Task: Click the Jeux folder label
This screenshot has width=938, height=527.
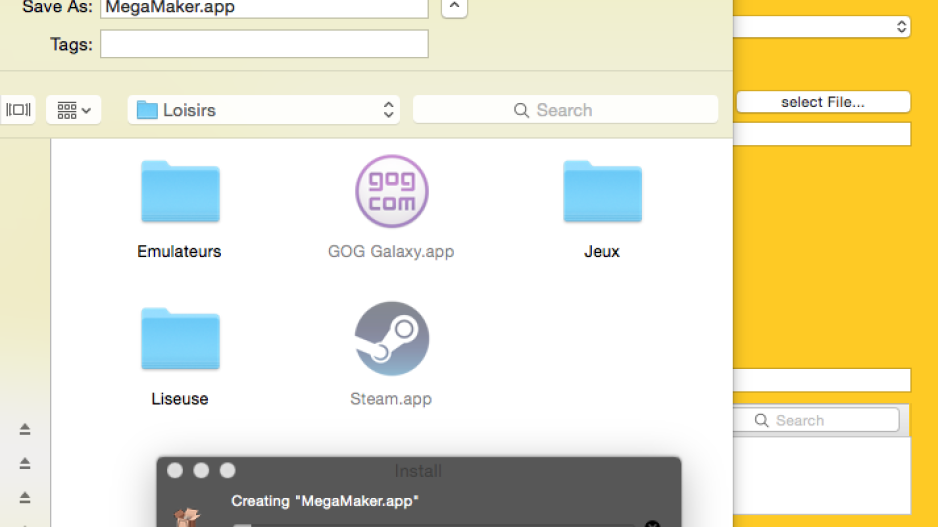Action: coord(602,251)
